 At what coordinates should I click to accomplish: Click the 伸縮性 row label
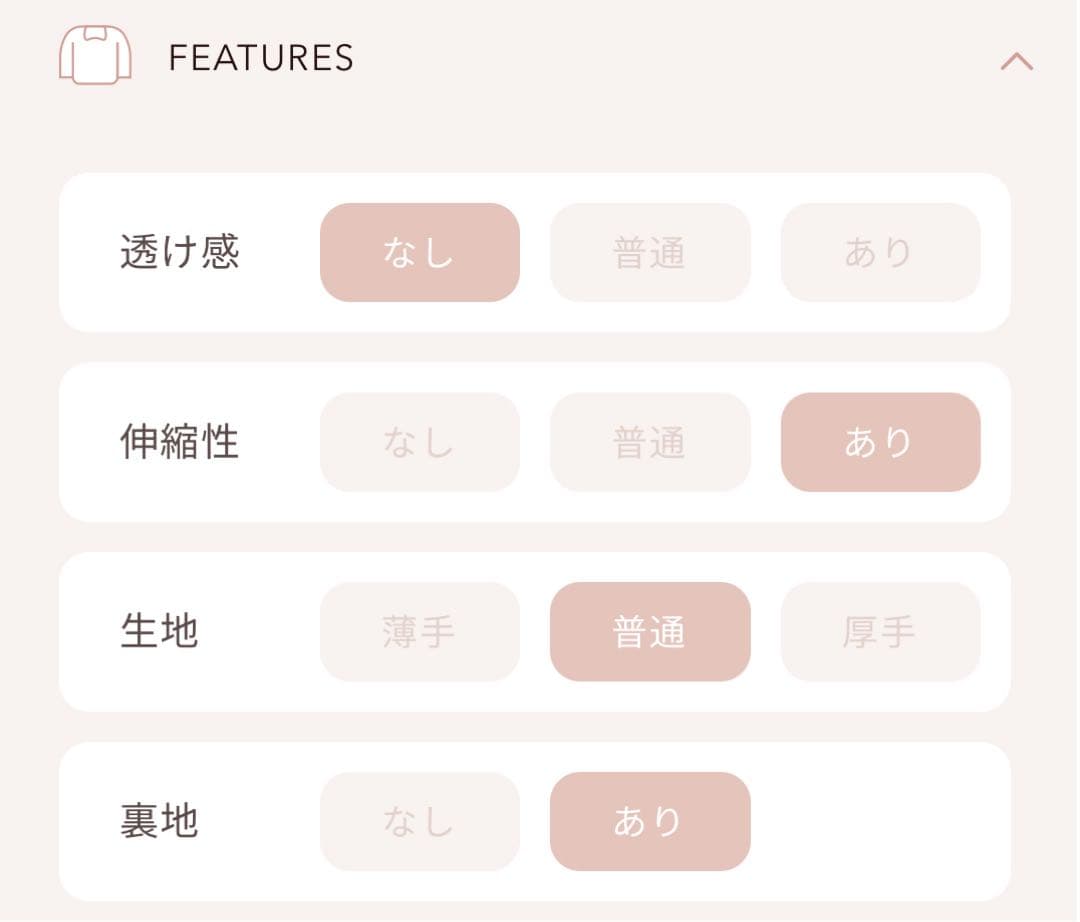[180, 442]
